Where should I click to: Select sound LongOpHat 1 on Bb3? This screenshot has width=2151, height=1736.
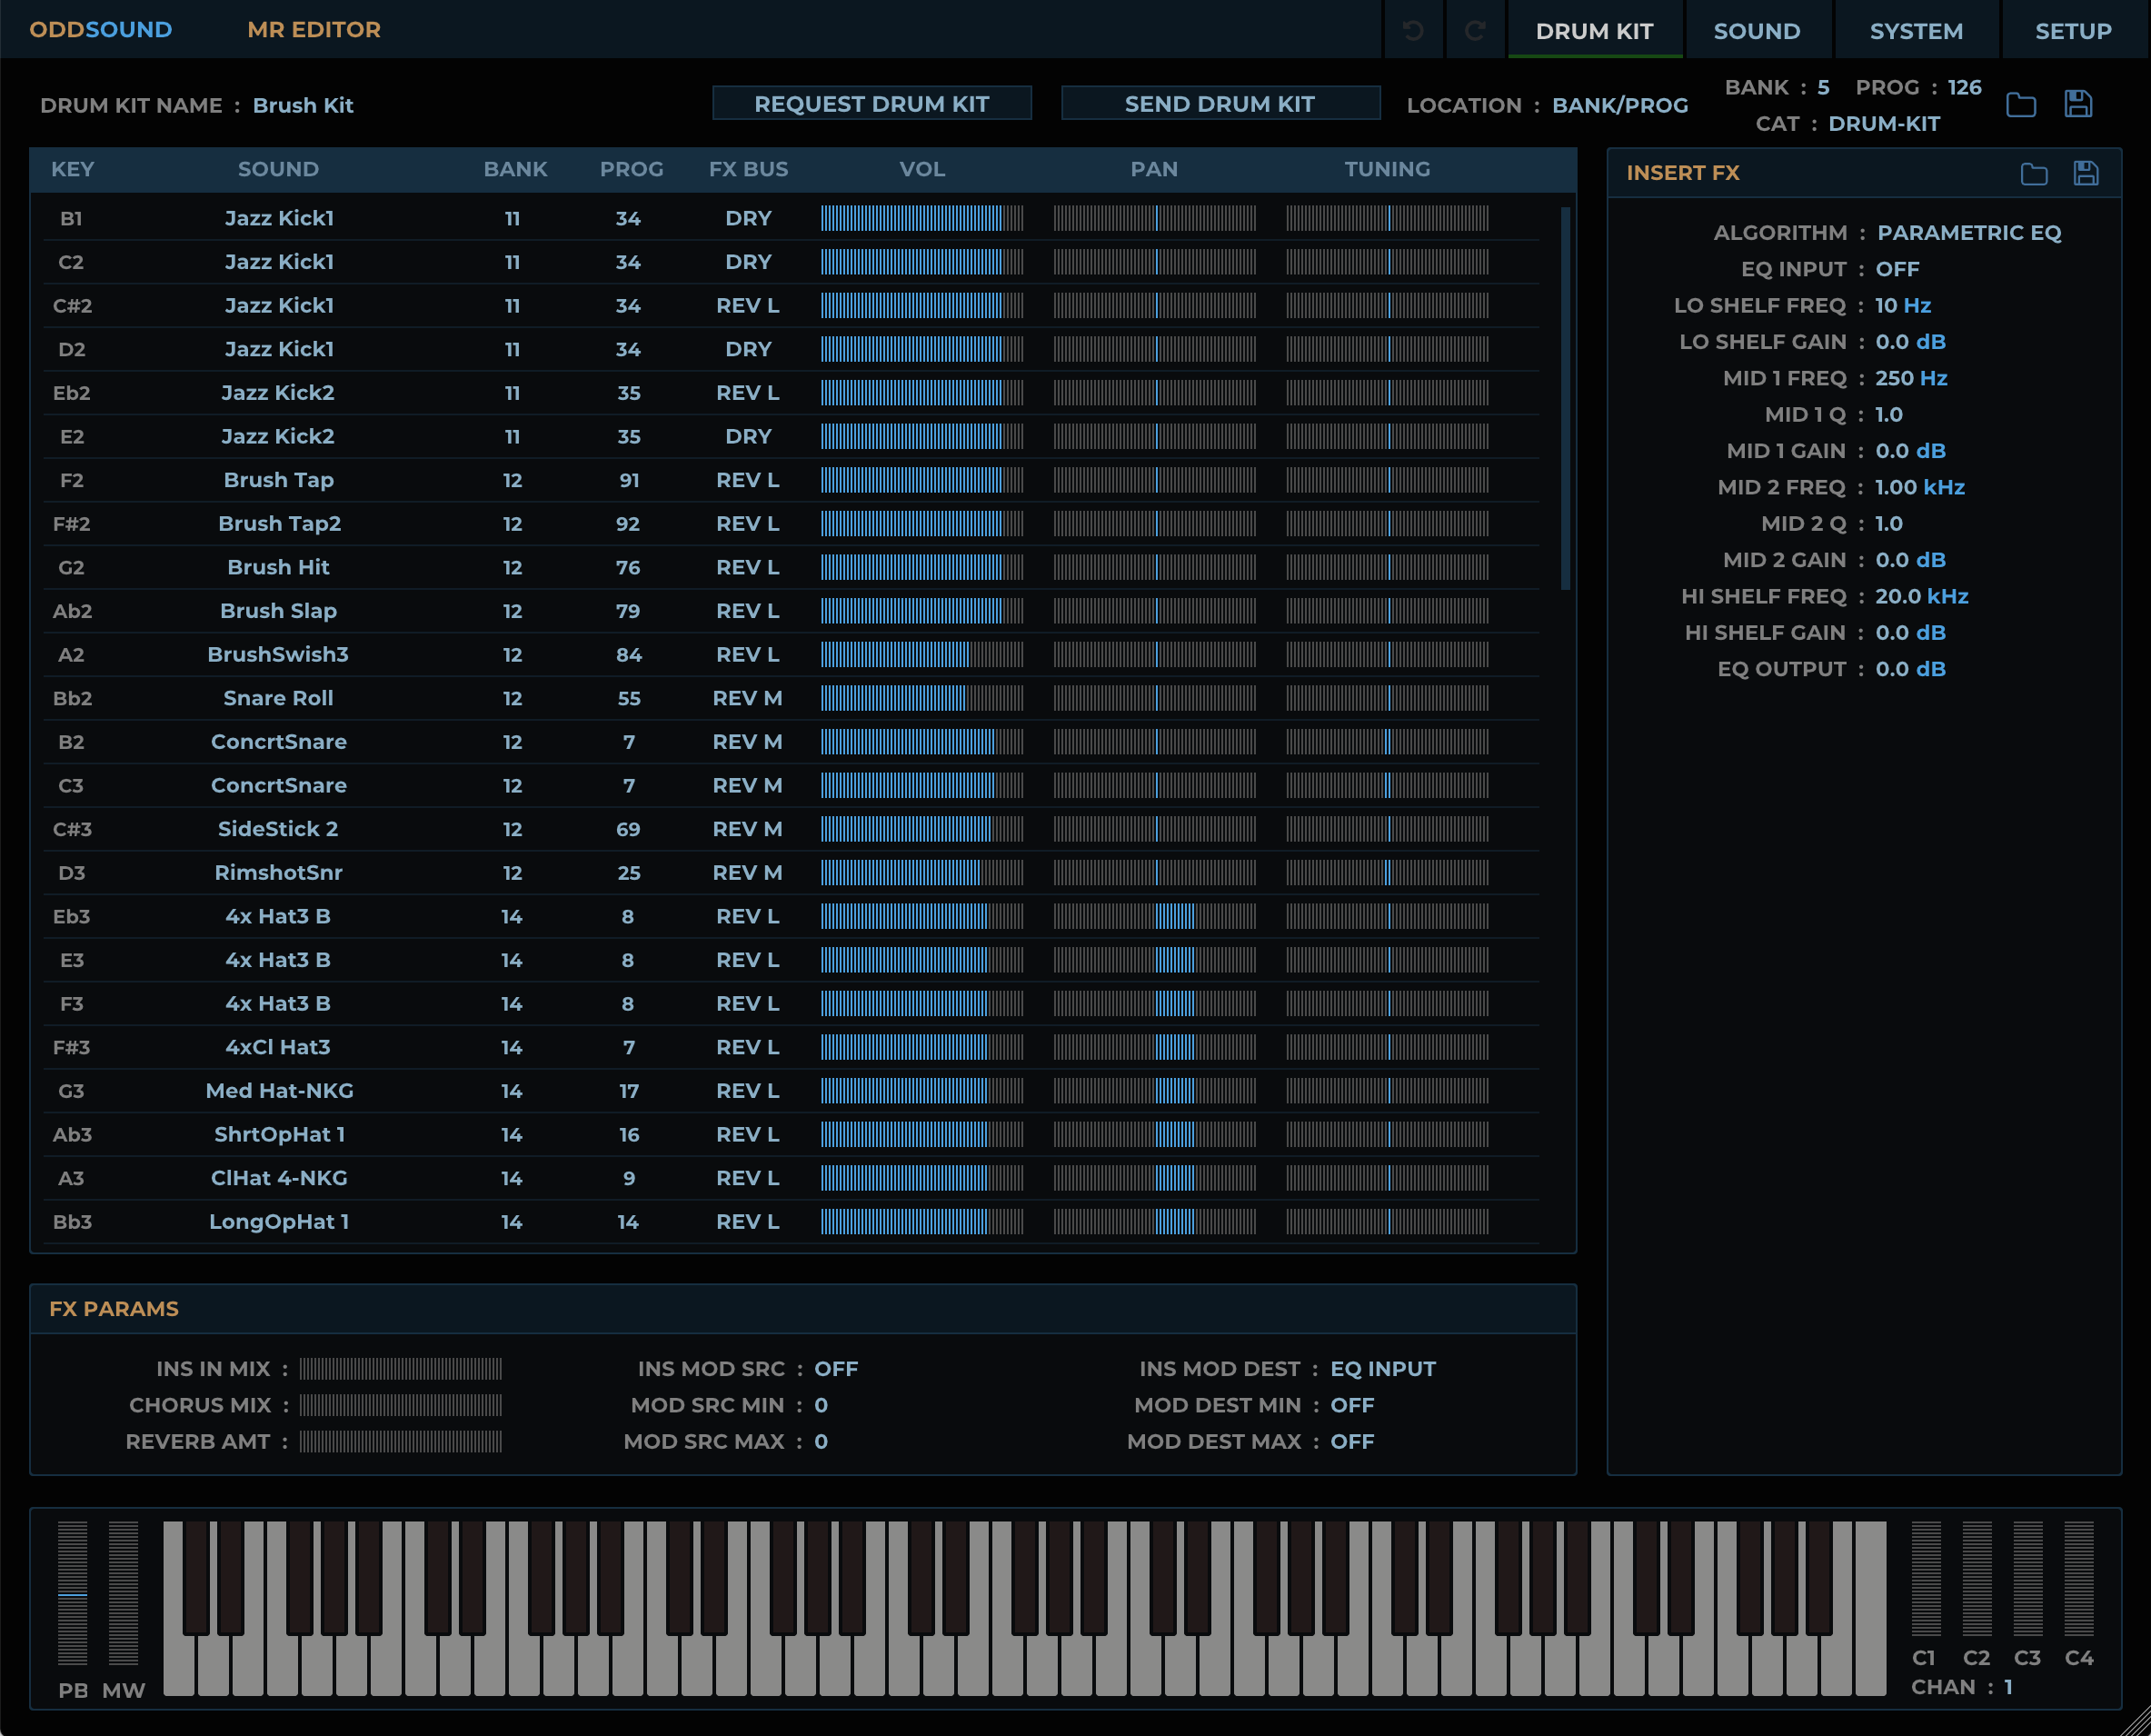279,1222
